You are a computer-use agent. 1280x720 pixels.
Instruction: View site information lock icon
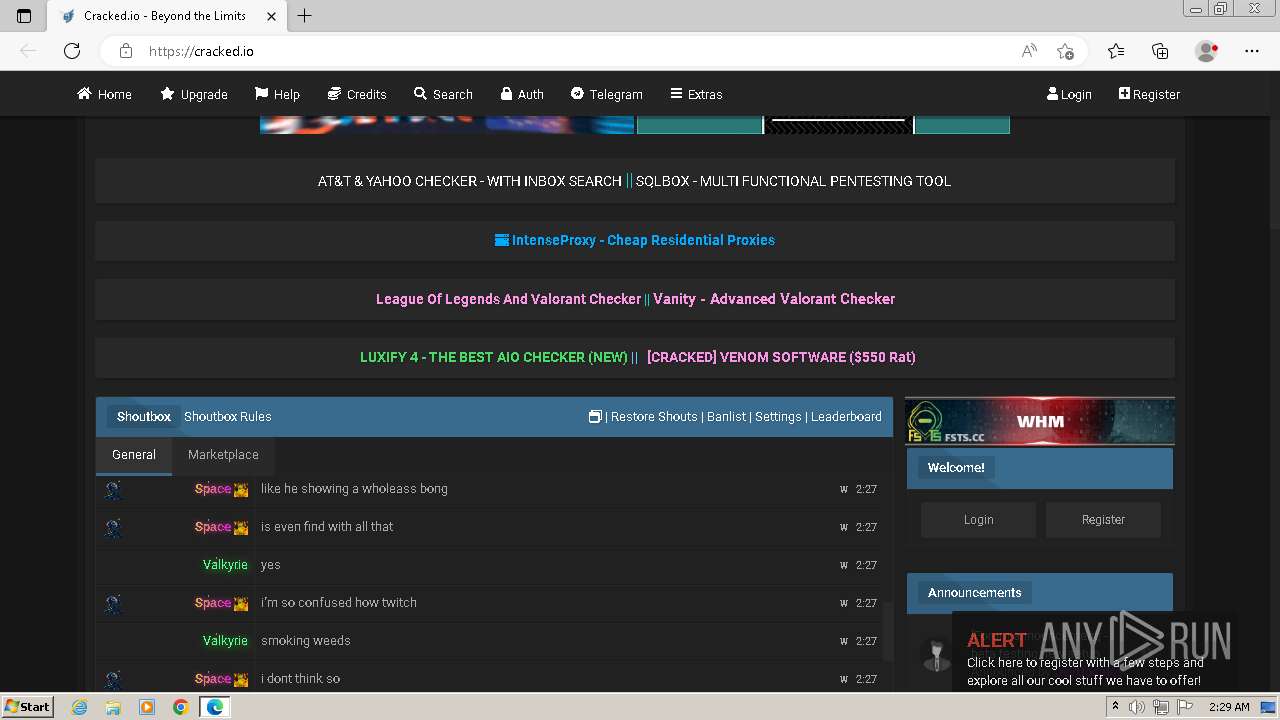click(x=125, y=51)
